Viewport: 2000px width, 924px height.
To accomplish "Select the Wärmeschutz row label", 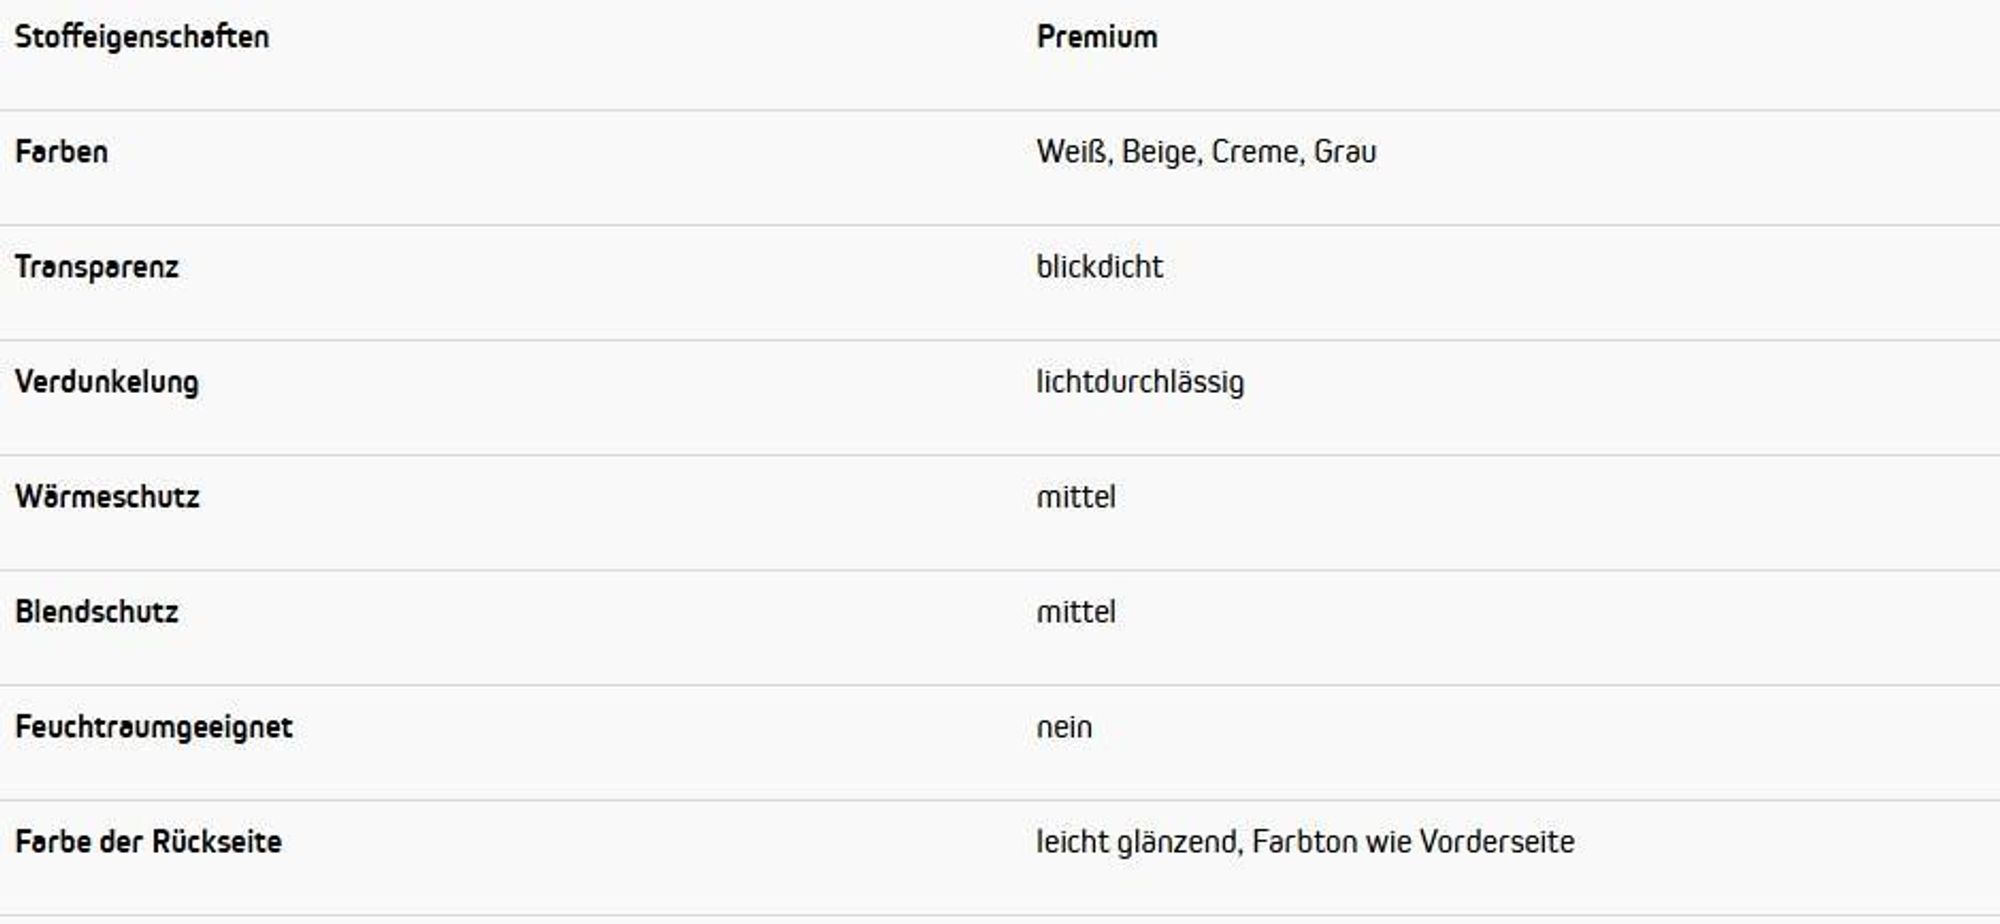I will click(x=107, y=497).
